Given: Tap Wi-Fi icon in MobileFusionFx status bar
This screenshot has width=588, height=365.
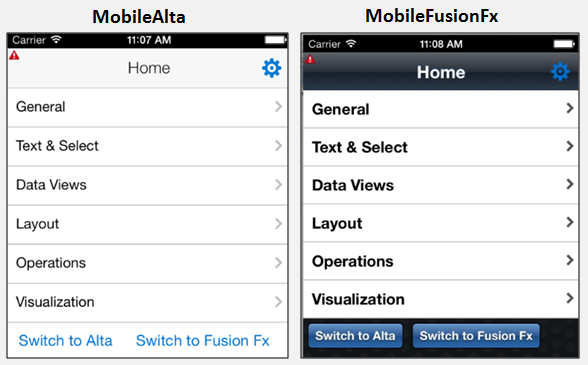Looking at the screenshot, I should tap(351, 44).
